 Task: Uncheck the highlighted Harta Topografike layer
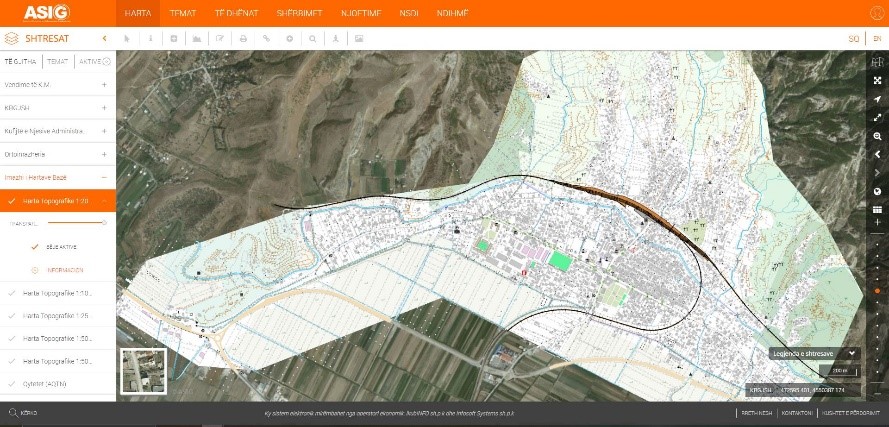[x=11, y=201]
